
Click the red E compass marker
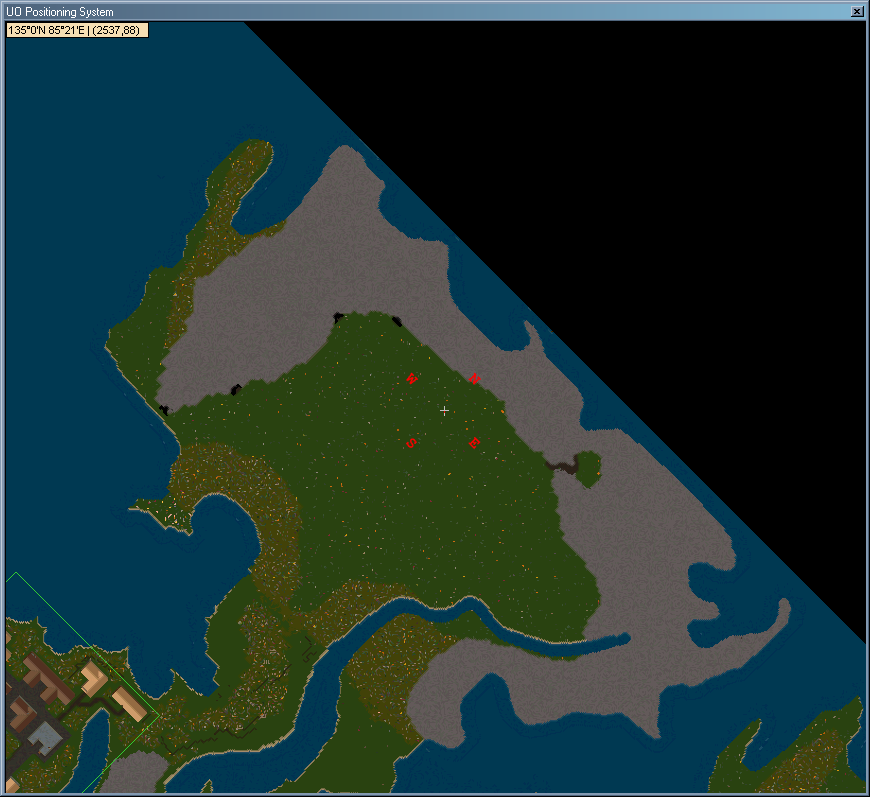(x=474, y=443)
